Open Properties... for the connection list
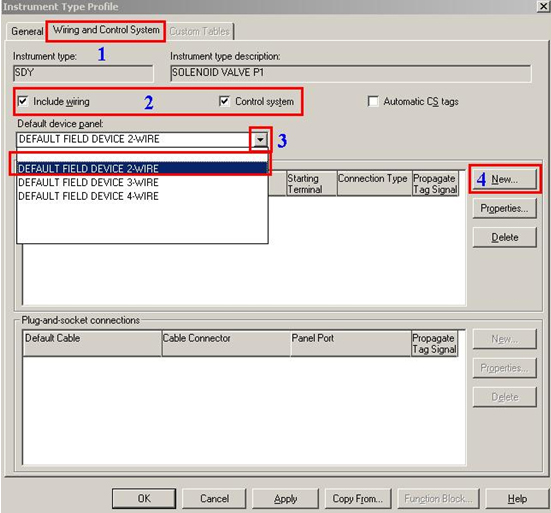 505,208
